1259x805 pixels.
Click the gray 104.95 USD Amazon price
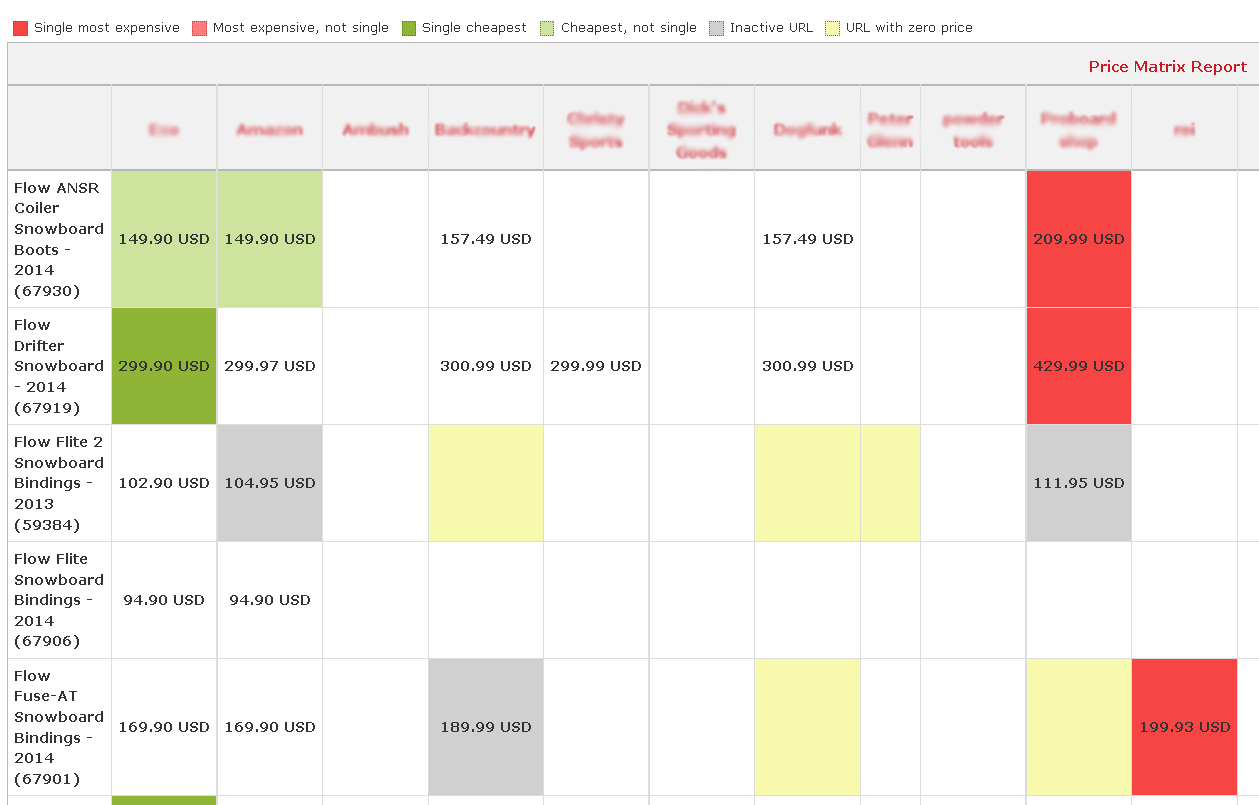[270, 483]
